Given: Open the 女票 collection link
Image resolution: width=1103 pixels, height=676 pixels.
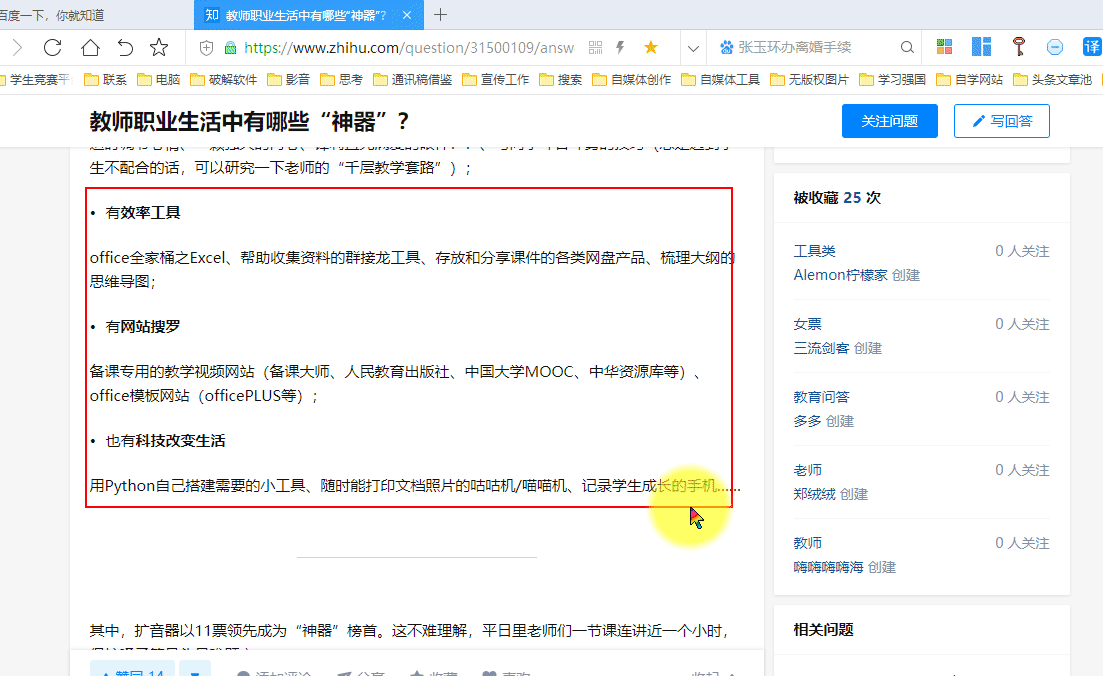Looking at the screenshot, I should point(808,324).
